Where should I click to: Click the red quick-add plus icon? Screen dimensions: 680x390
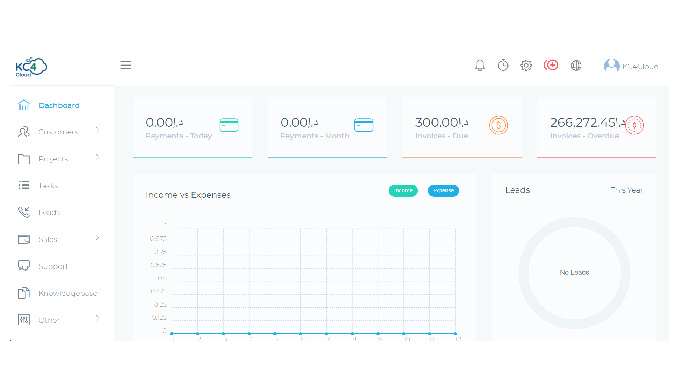551,65
